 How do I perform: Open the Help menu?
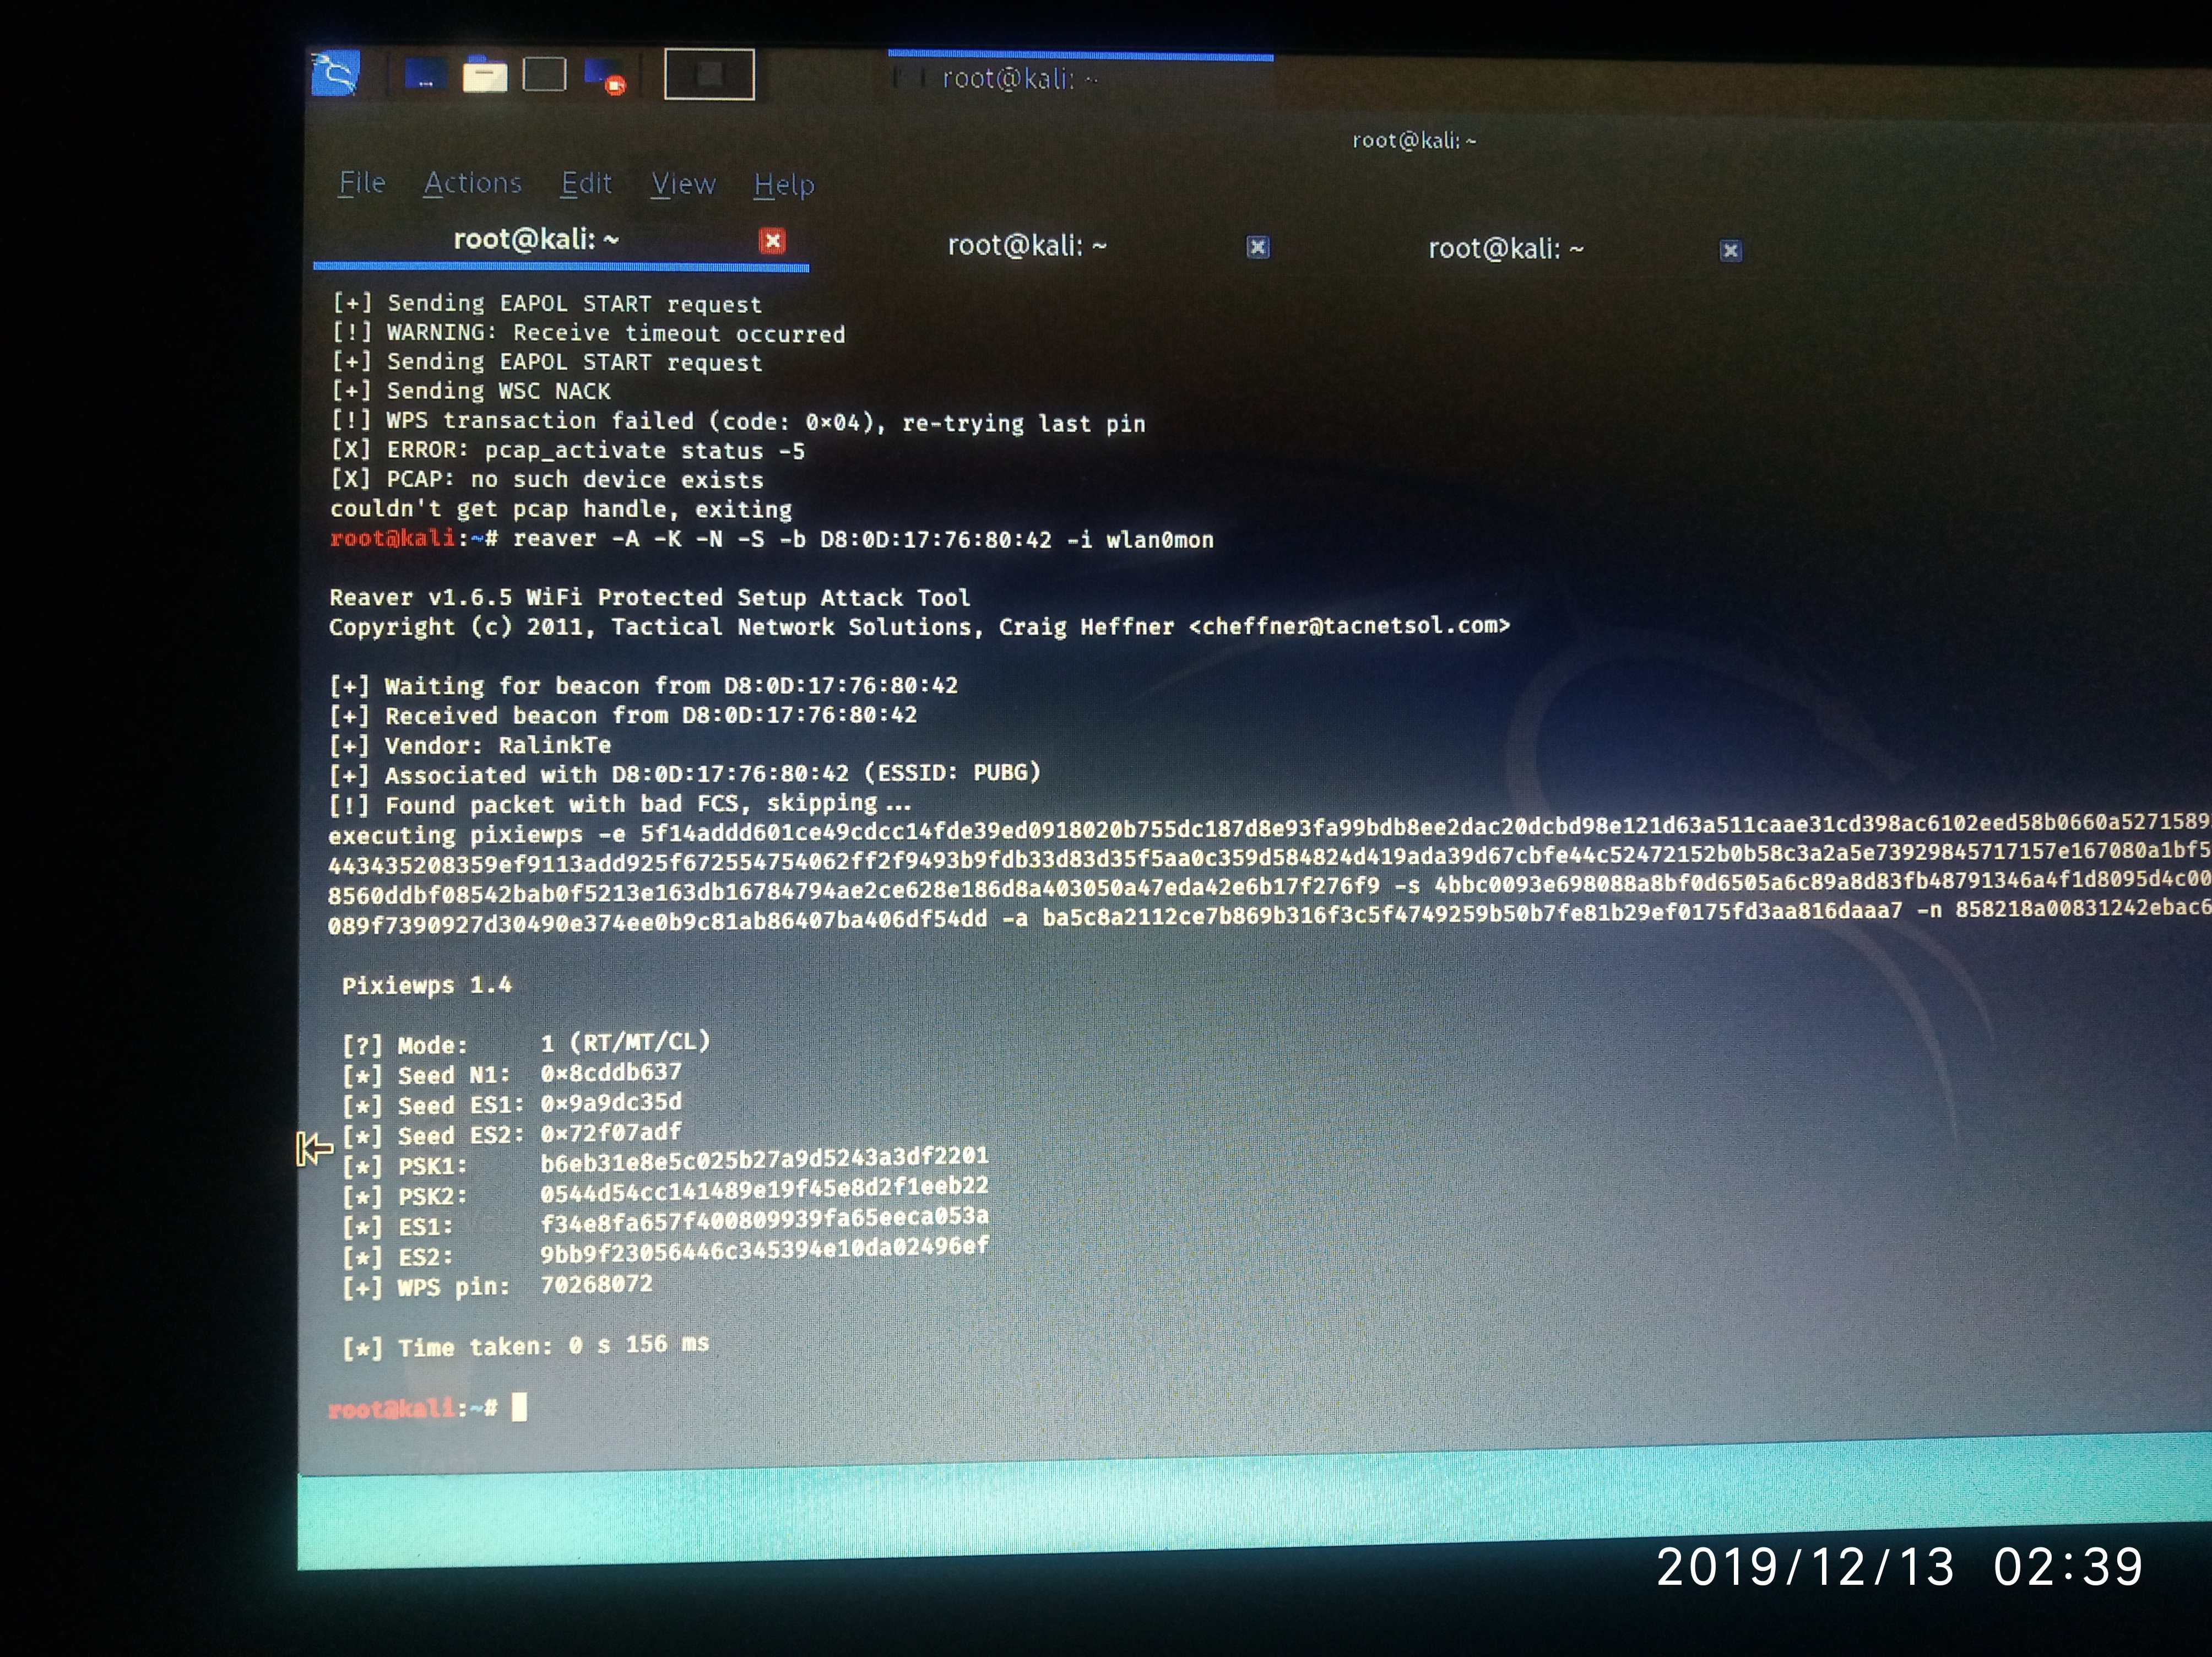(784, 185)
